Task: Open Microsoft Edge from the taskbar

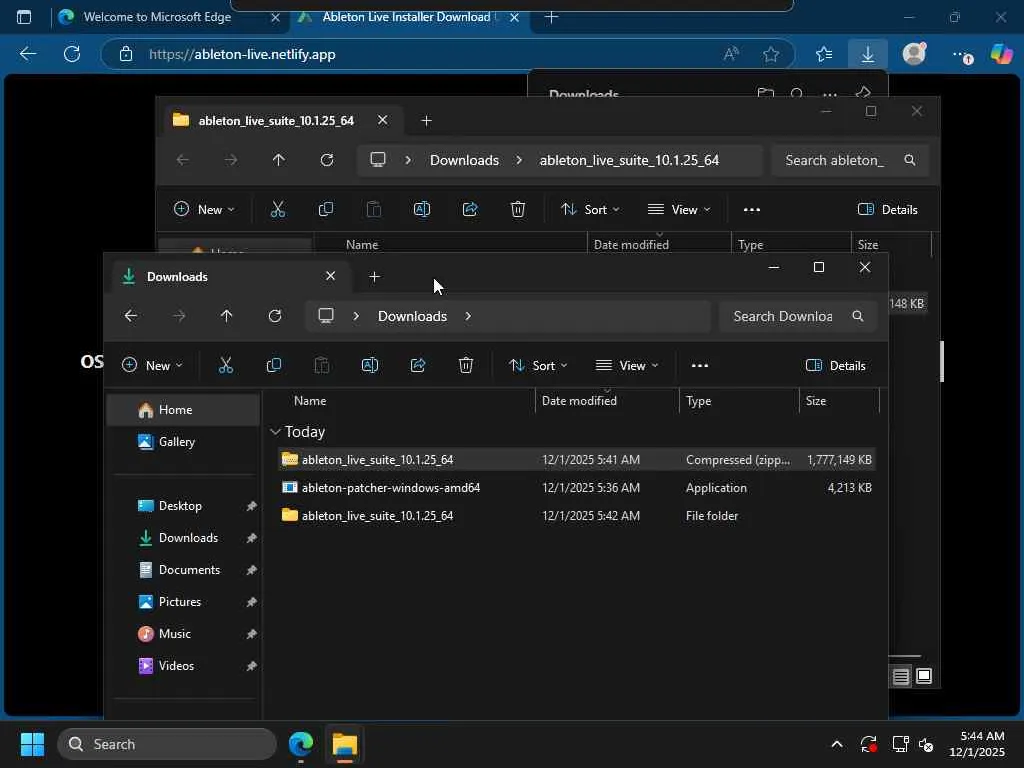Action: [x=301, y=745]
